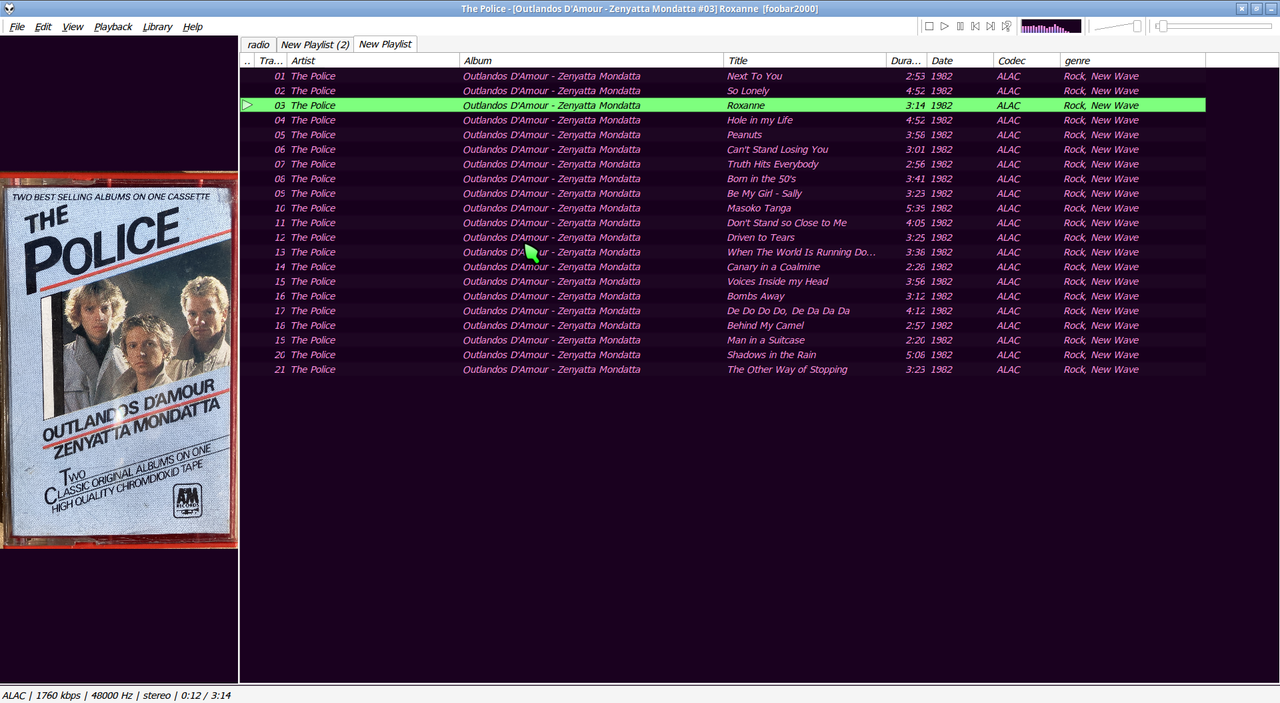Stop playback with the Stop button
Viewport: 1280px width, 703px height.
click(929, 26)
